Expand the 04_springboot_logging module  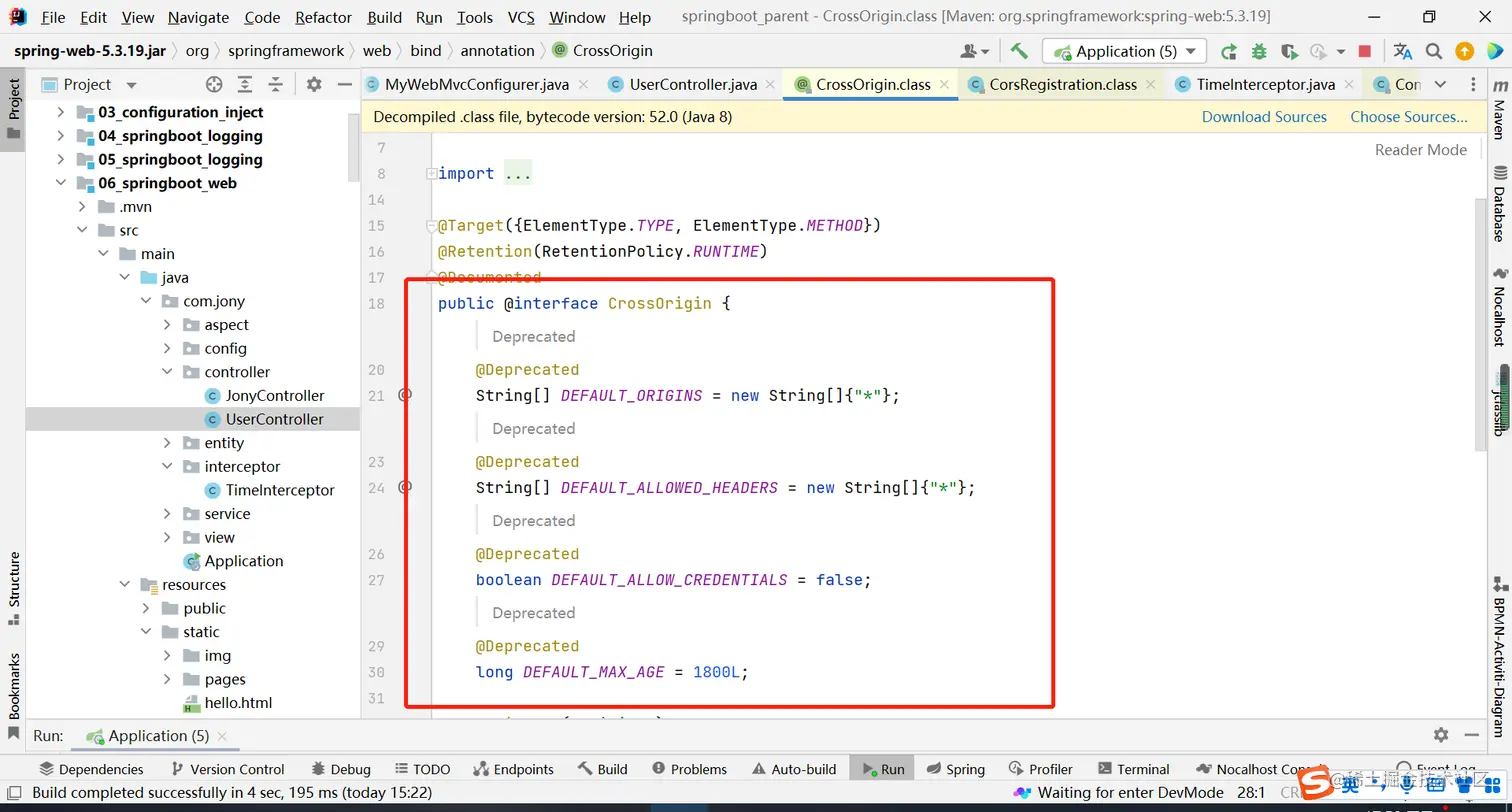[61, 136]
